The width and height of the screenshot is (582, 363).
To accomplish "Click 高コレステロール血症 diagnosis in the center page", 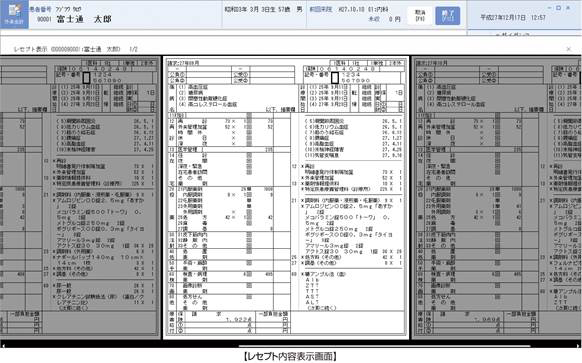I will point(208,105).
